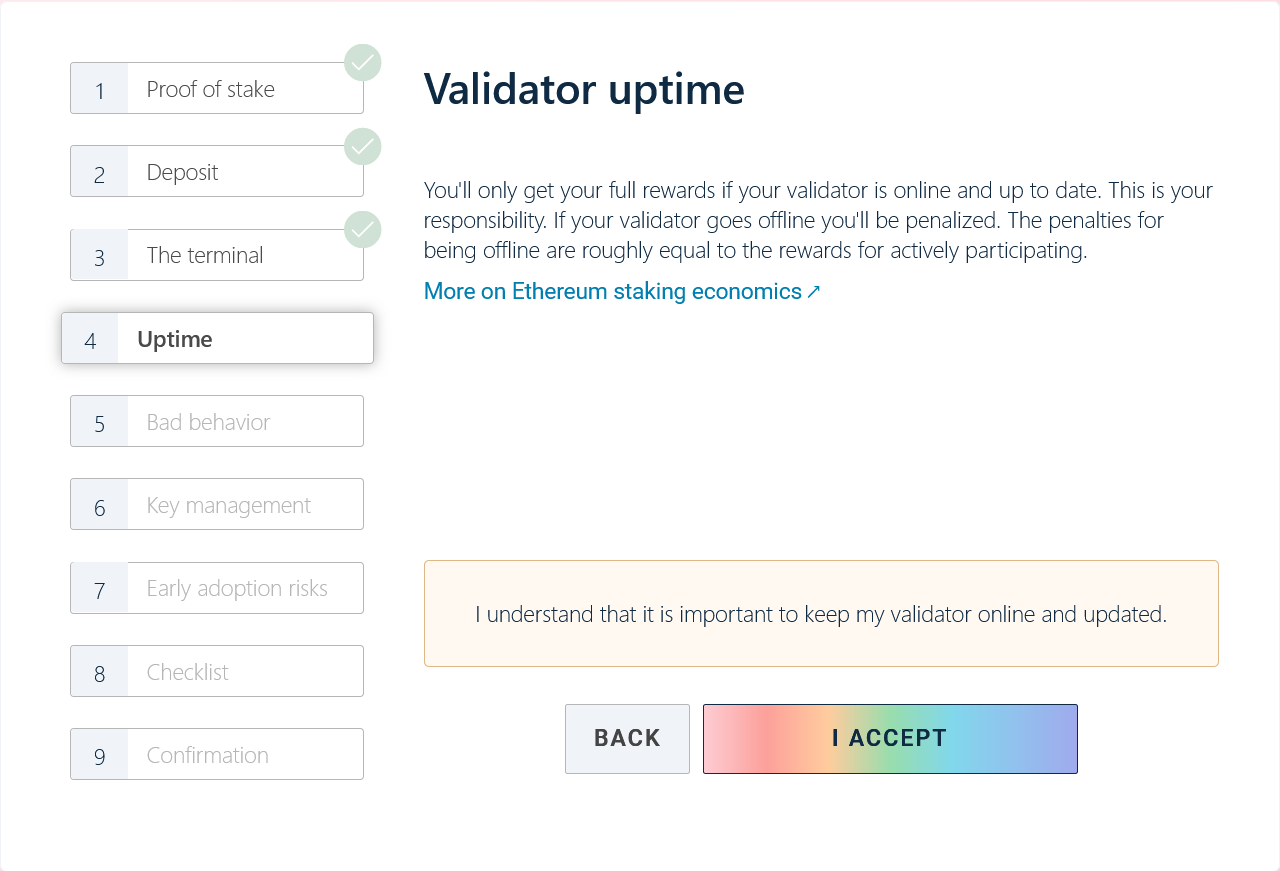Open the Confirmation step

(216, 754)
